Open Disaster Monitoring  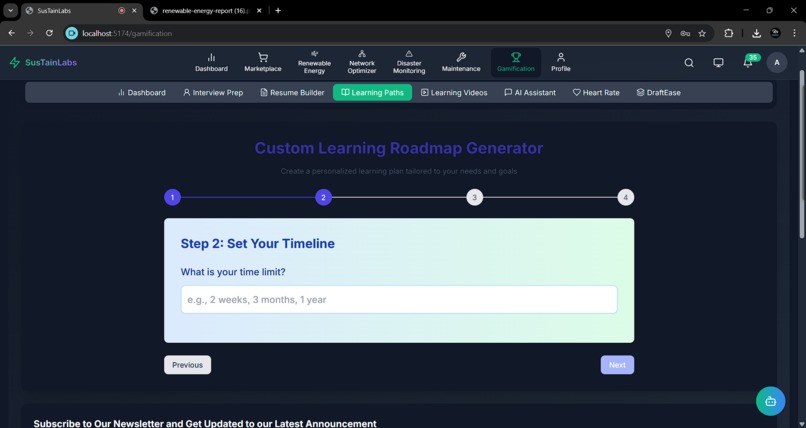pyautogui.click(x=409, y=63)
